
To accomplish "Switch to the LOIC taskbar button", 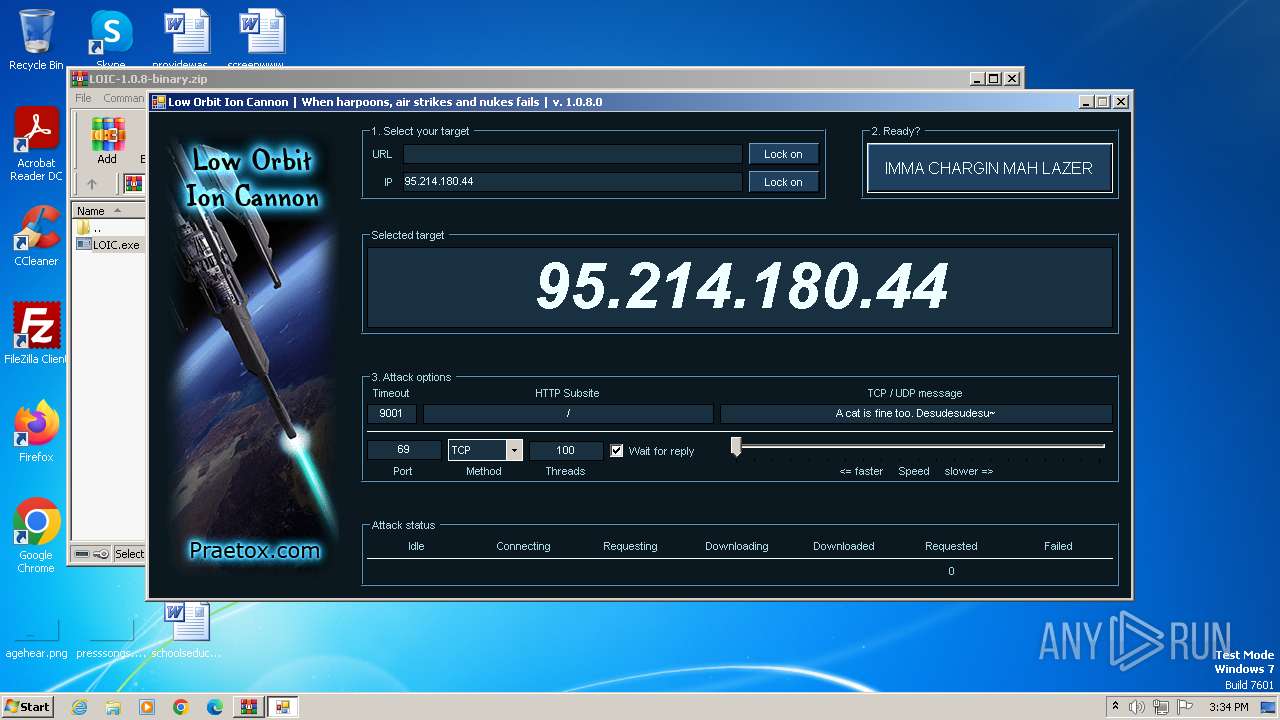I will point(282,707).
